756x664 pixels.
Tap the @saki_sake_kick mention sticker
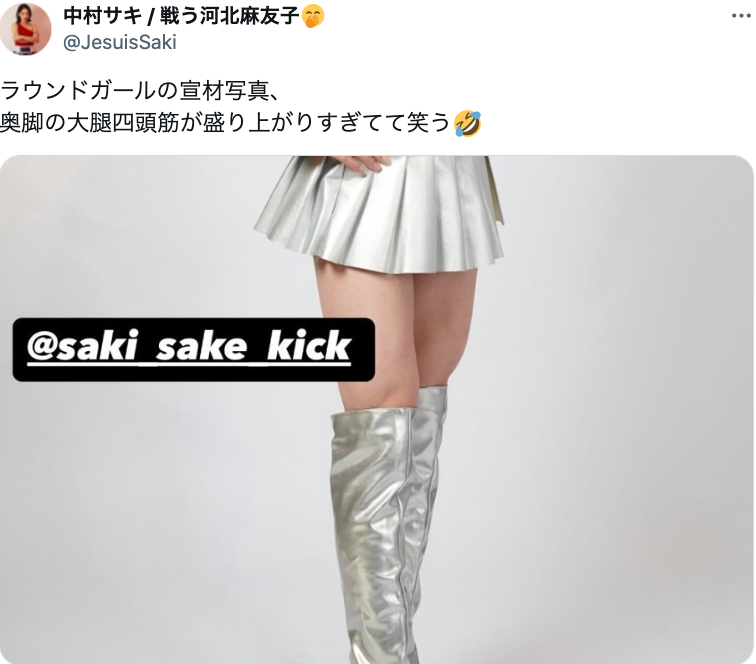coord(193,350)
